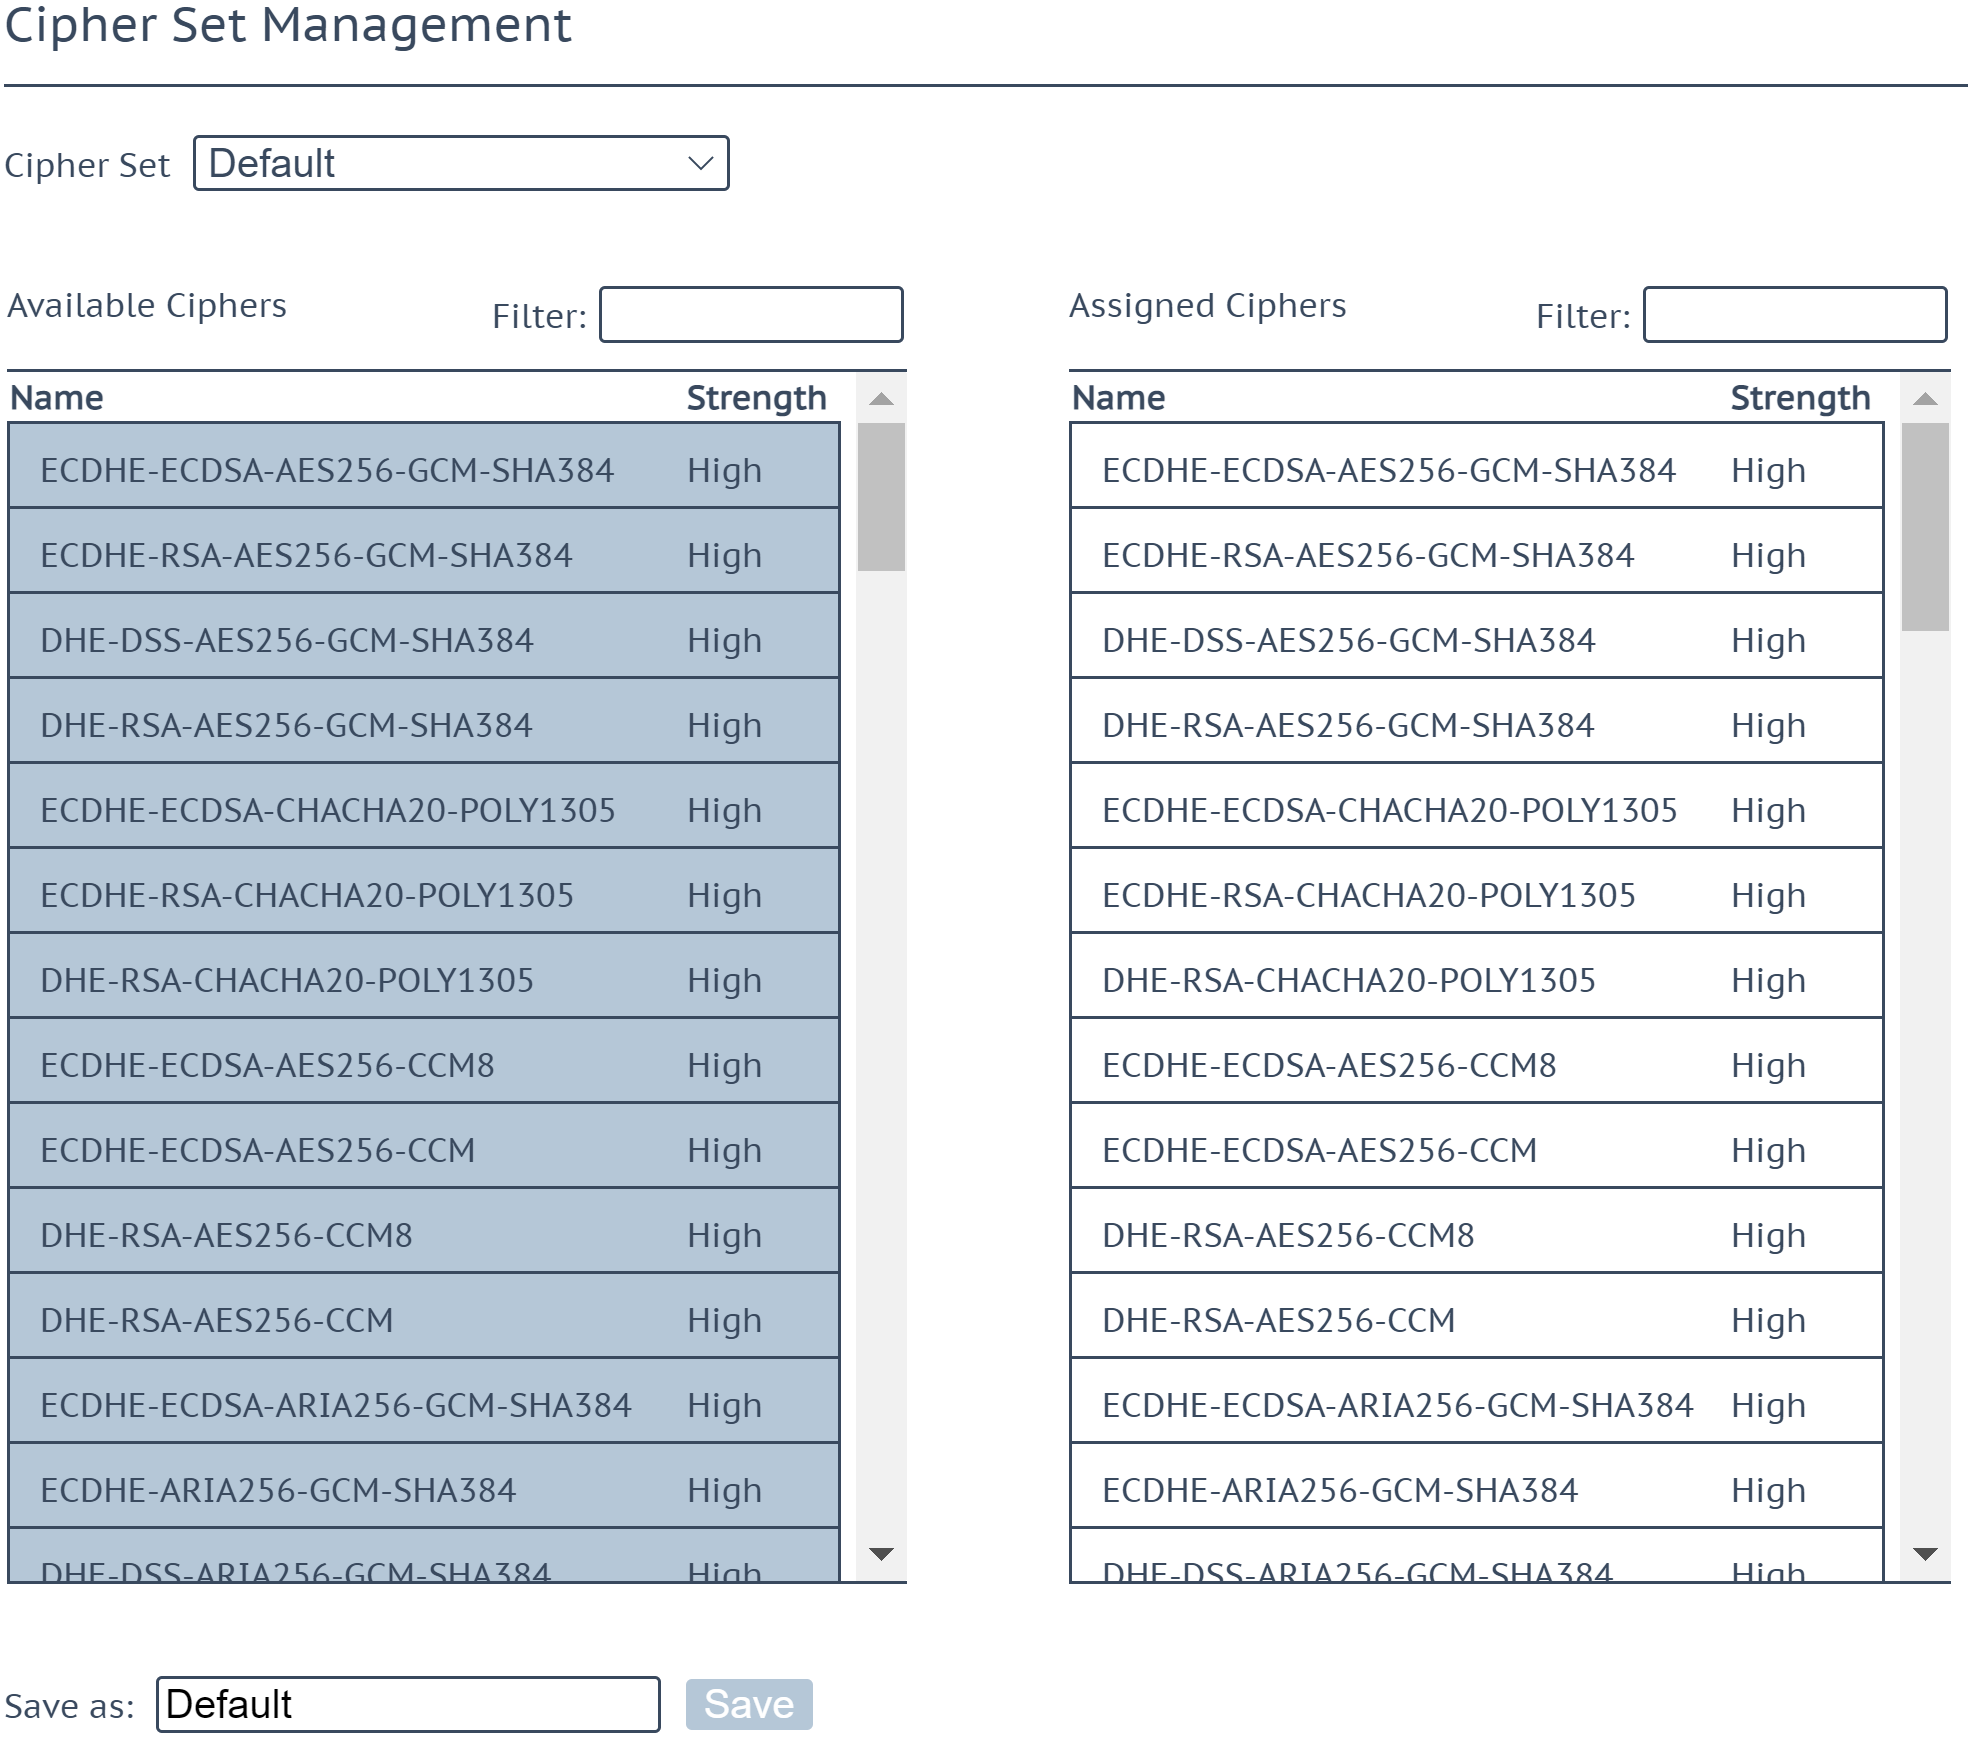This screenshot has height=1745, width=1968.
Task: Click the Assigned Ciphers filter field
Action: [x=1795, y=315]
